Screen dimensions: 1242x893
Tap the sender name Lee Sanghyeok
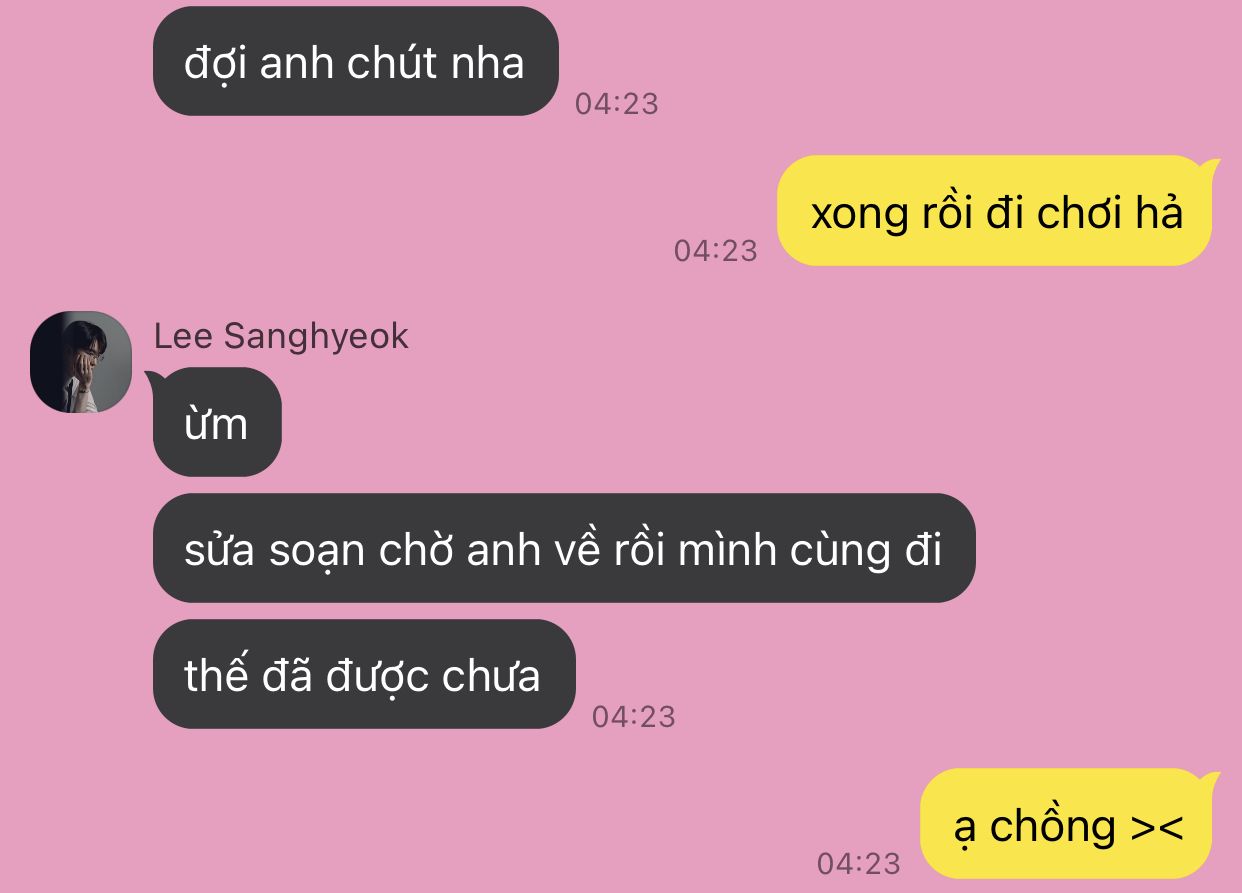tap(281, 336)
